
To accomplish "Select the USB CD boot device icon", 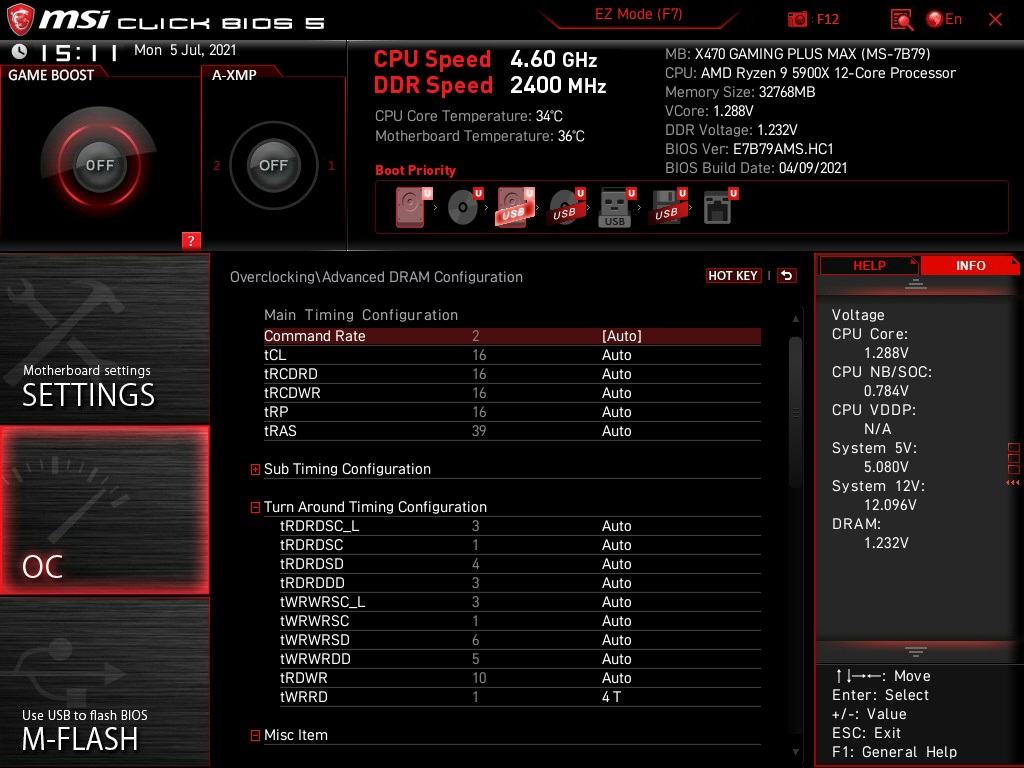I will (x=566, y=207).
